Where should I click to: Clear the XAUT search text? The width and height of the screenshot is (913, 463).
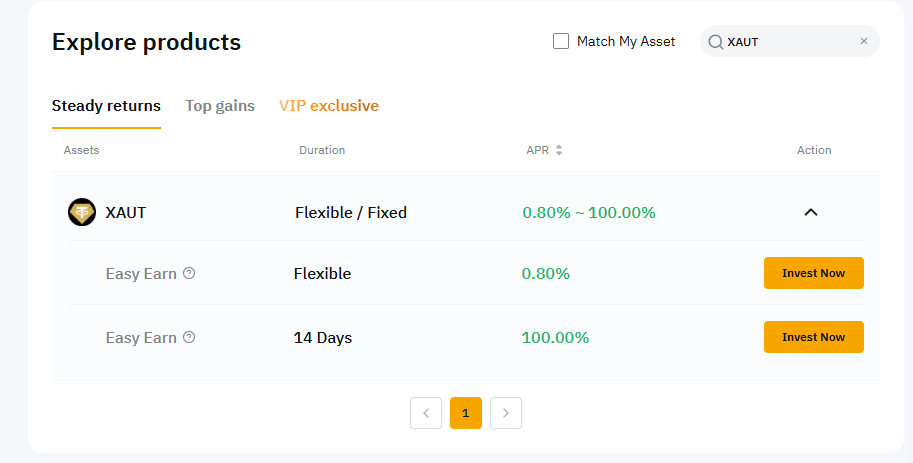coord(864,42)
